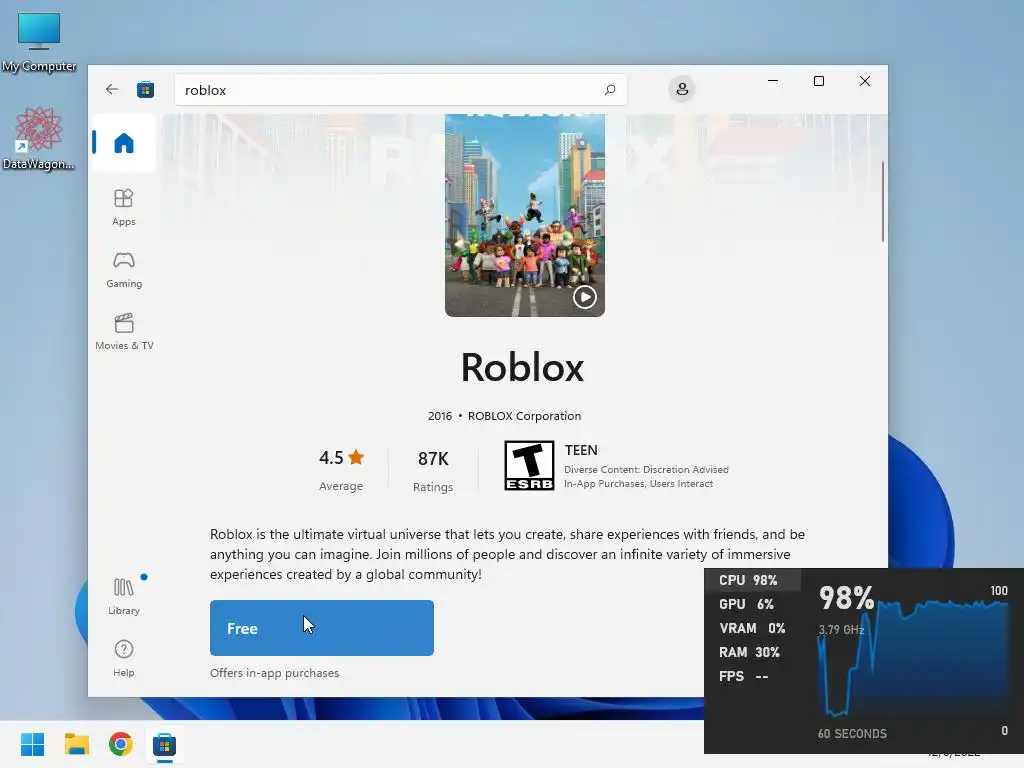Play the Roblox trailer video
Viewport: 1024px width, 768px height.
click(584, 297)
